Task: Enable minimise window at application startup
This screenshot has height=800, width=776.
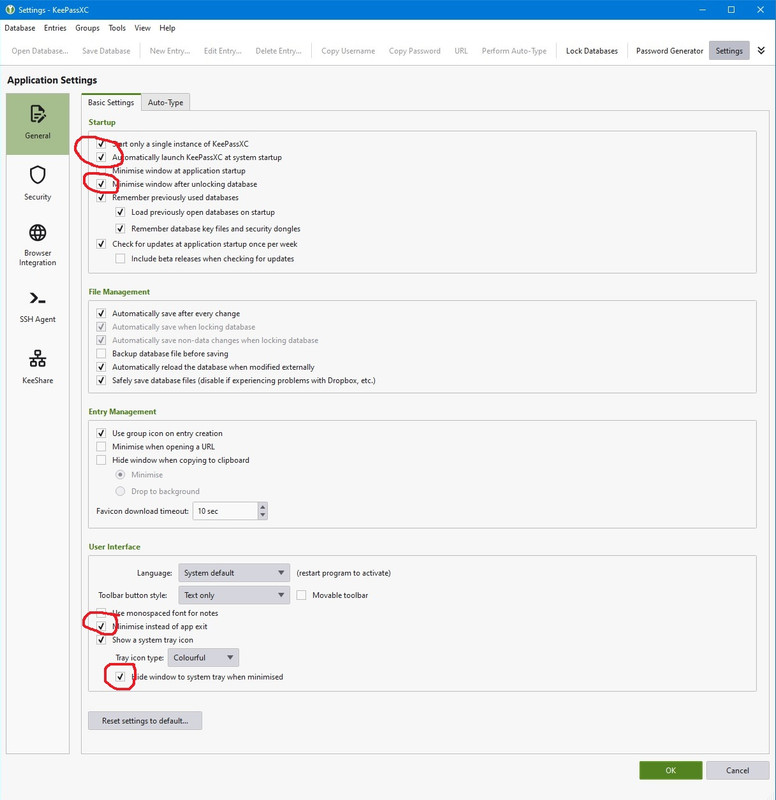Action: pos(101,170)
